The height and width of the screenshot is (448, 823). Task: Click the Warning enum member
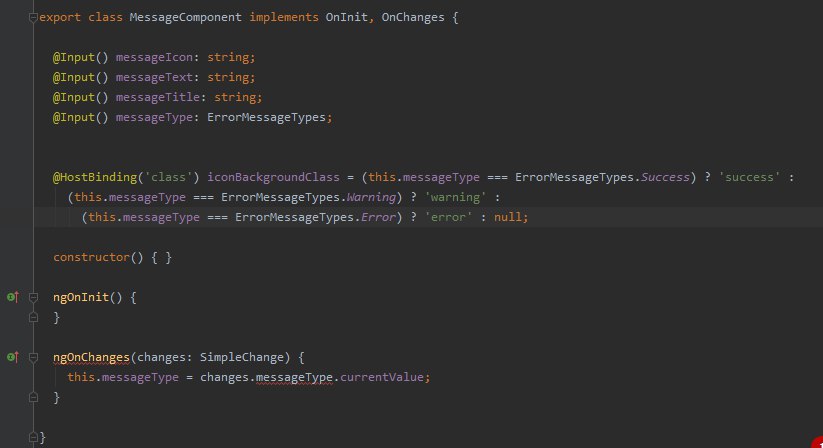point(371,197)
